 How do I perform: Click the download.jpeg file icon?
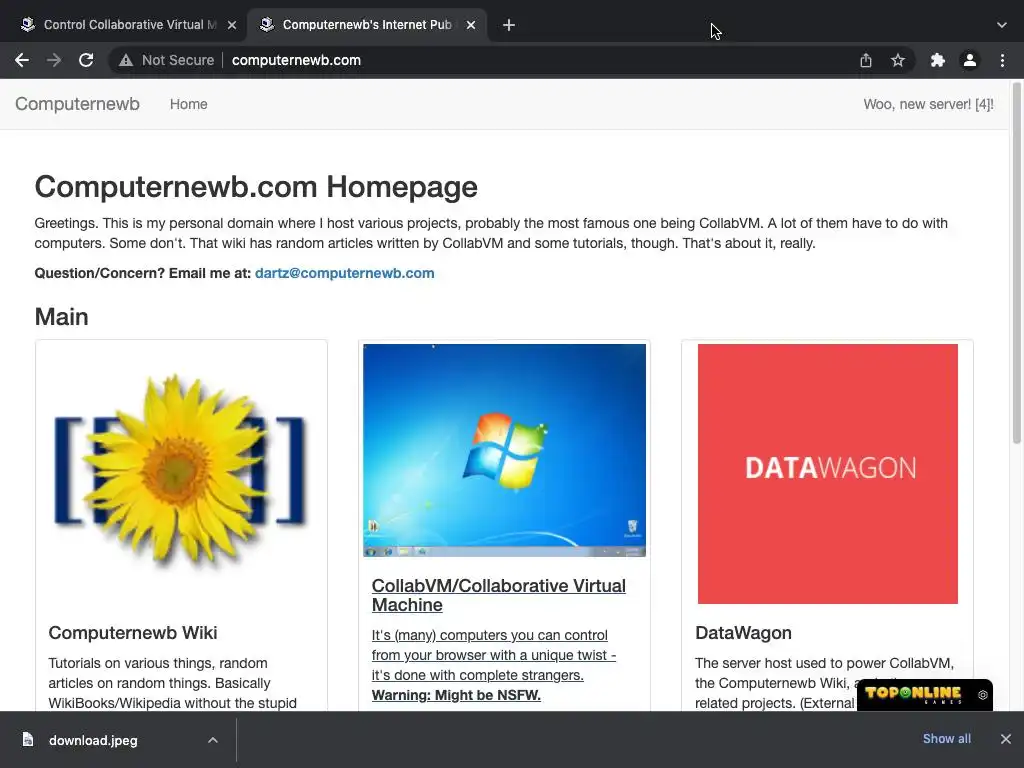[27, 739]
